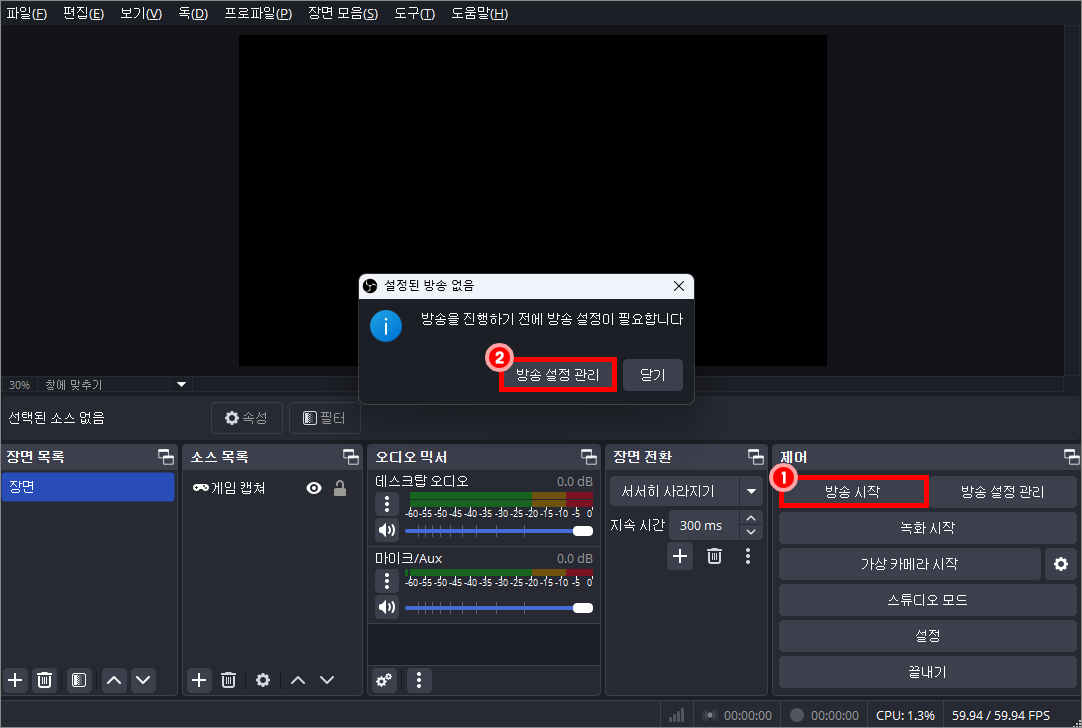Open source properties gear in source list
Image resolution: width=1082 pixels, height=728 pixels.
point(263,680)
